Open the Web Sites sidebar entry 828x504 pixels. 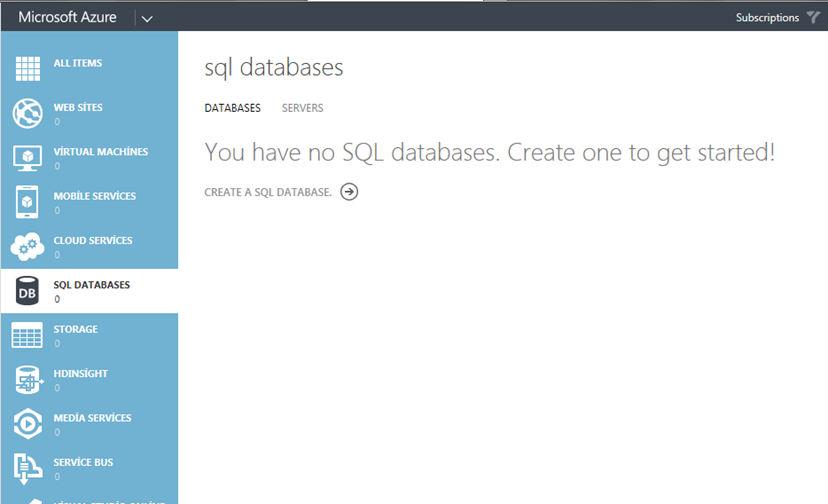89,113
